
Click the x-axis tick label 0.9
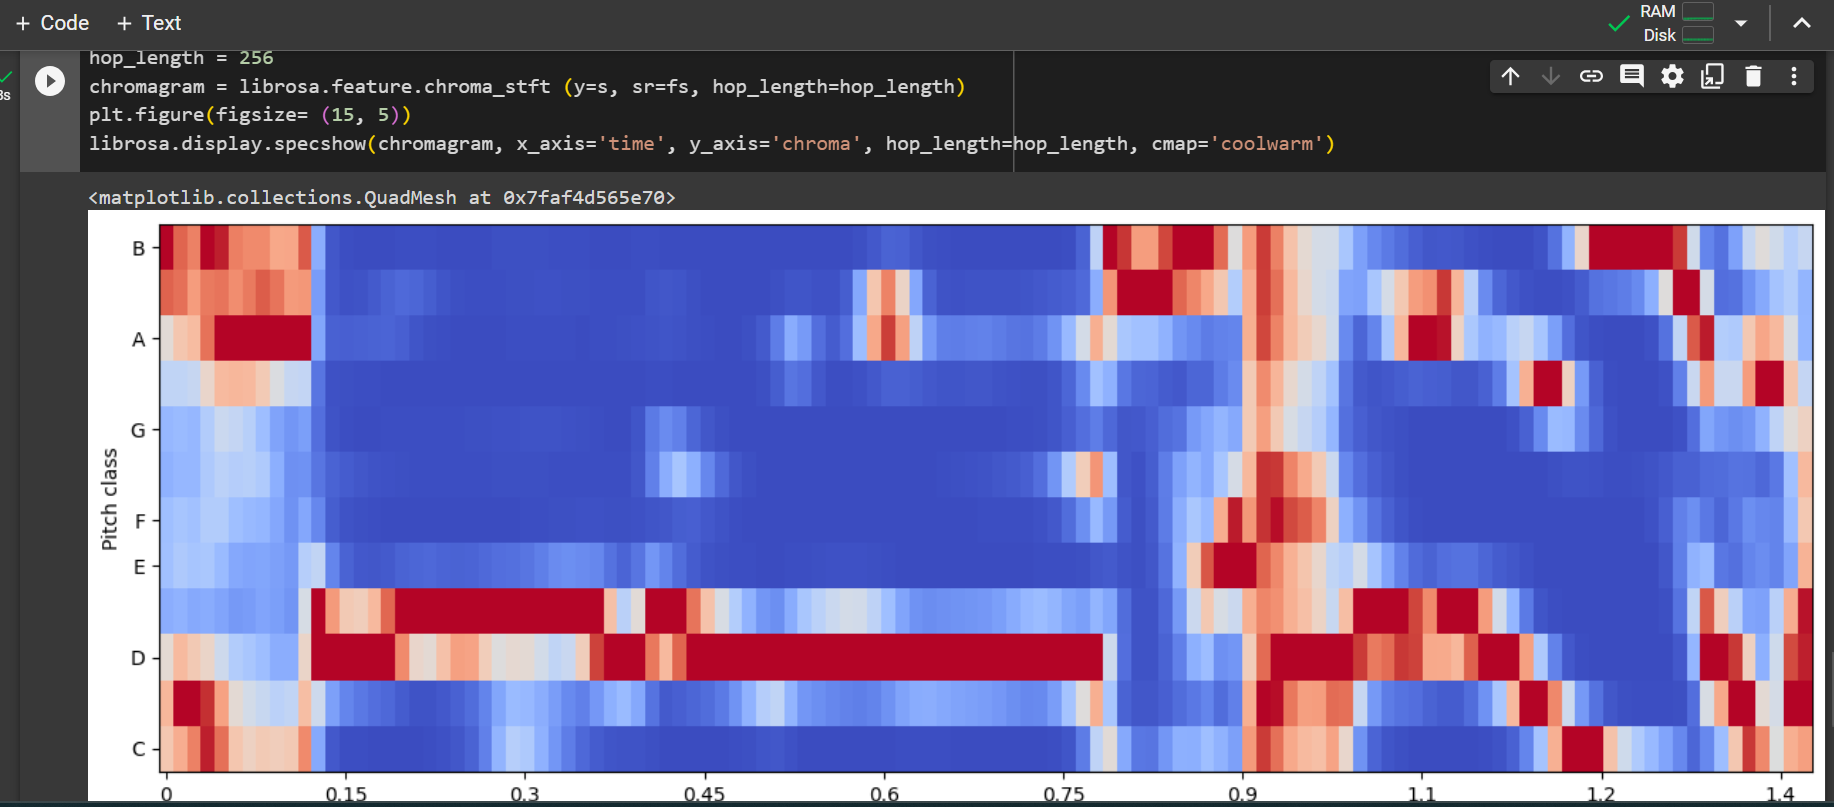click(x=1243, y=794)
